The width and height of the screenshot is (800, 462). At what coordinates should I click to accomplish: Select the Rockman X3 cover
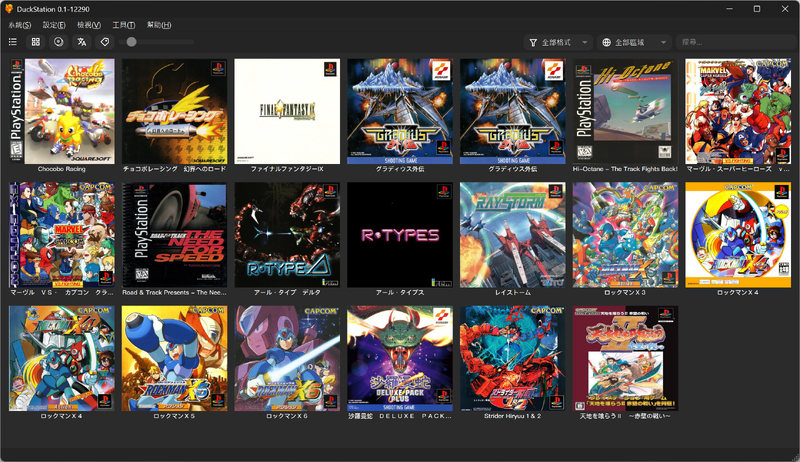(626, 235)
